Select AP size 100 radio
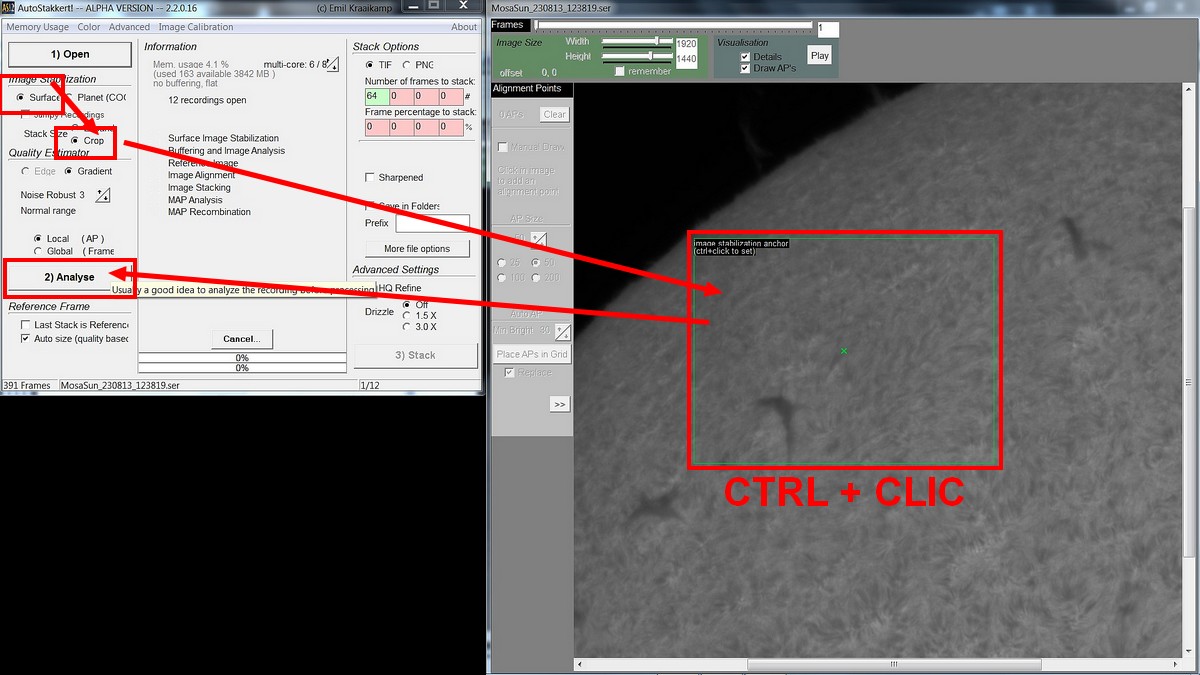1200x675 pixels. point(503,277)
